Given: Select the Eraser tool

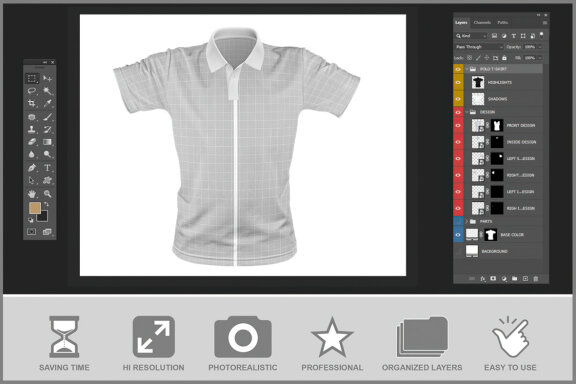Looking at the screenshot, I should tap(32, 142).
